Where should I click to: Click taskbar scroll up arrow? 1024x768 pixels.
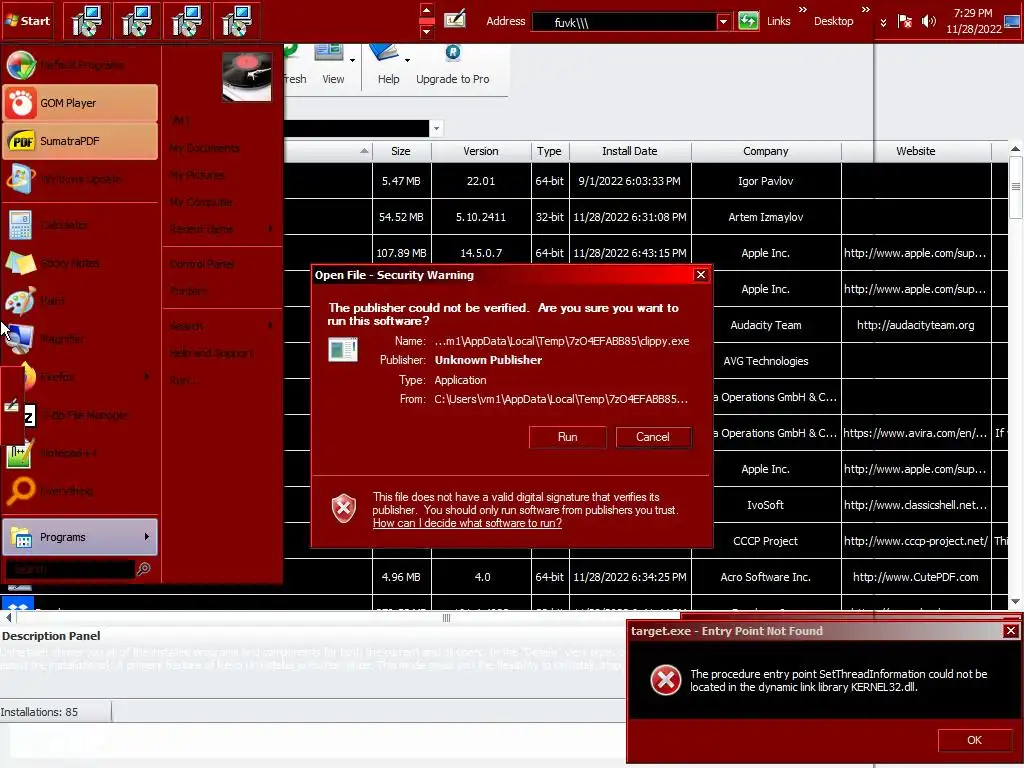click(x=426, y=10)
